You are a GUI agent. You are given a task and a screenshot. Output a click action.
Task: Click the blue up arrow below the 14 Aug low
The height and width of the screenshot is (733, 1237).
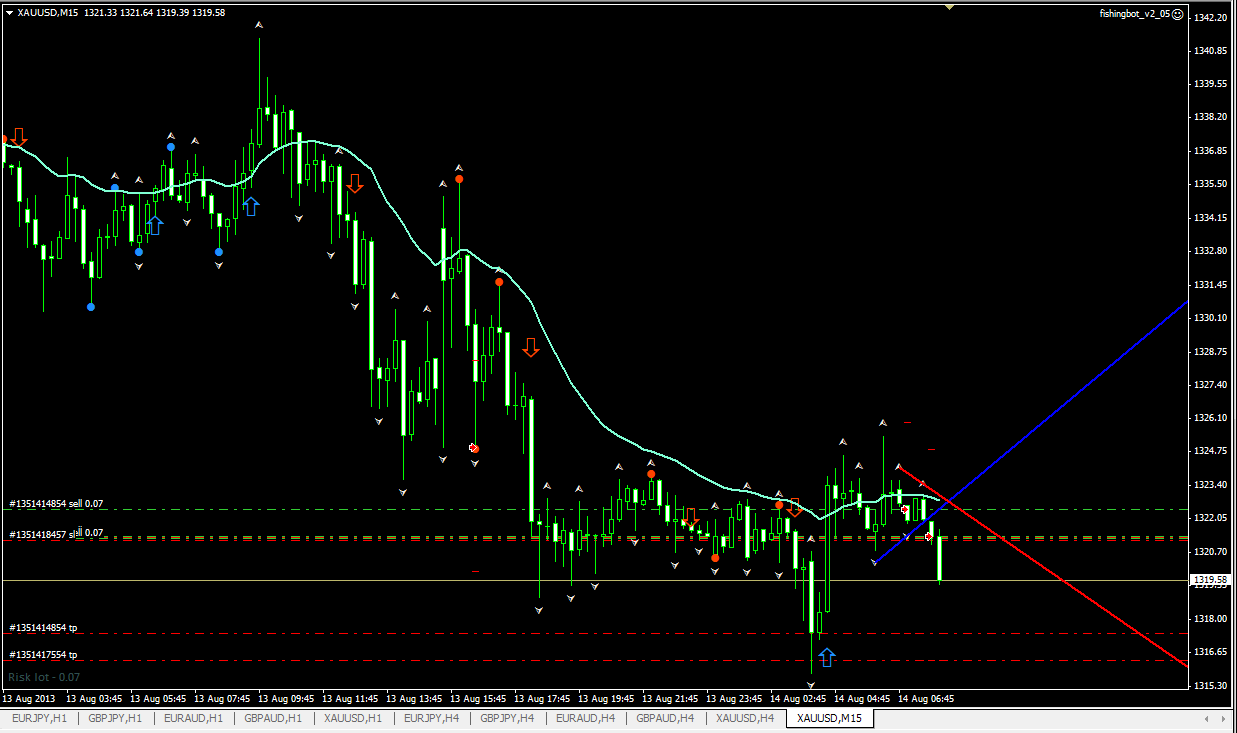826,657
